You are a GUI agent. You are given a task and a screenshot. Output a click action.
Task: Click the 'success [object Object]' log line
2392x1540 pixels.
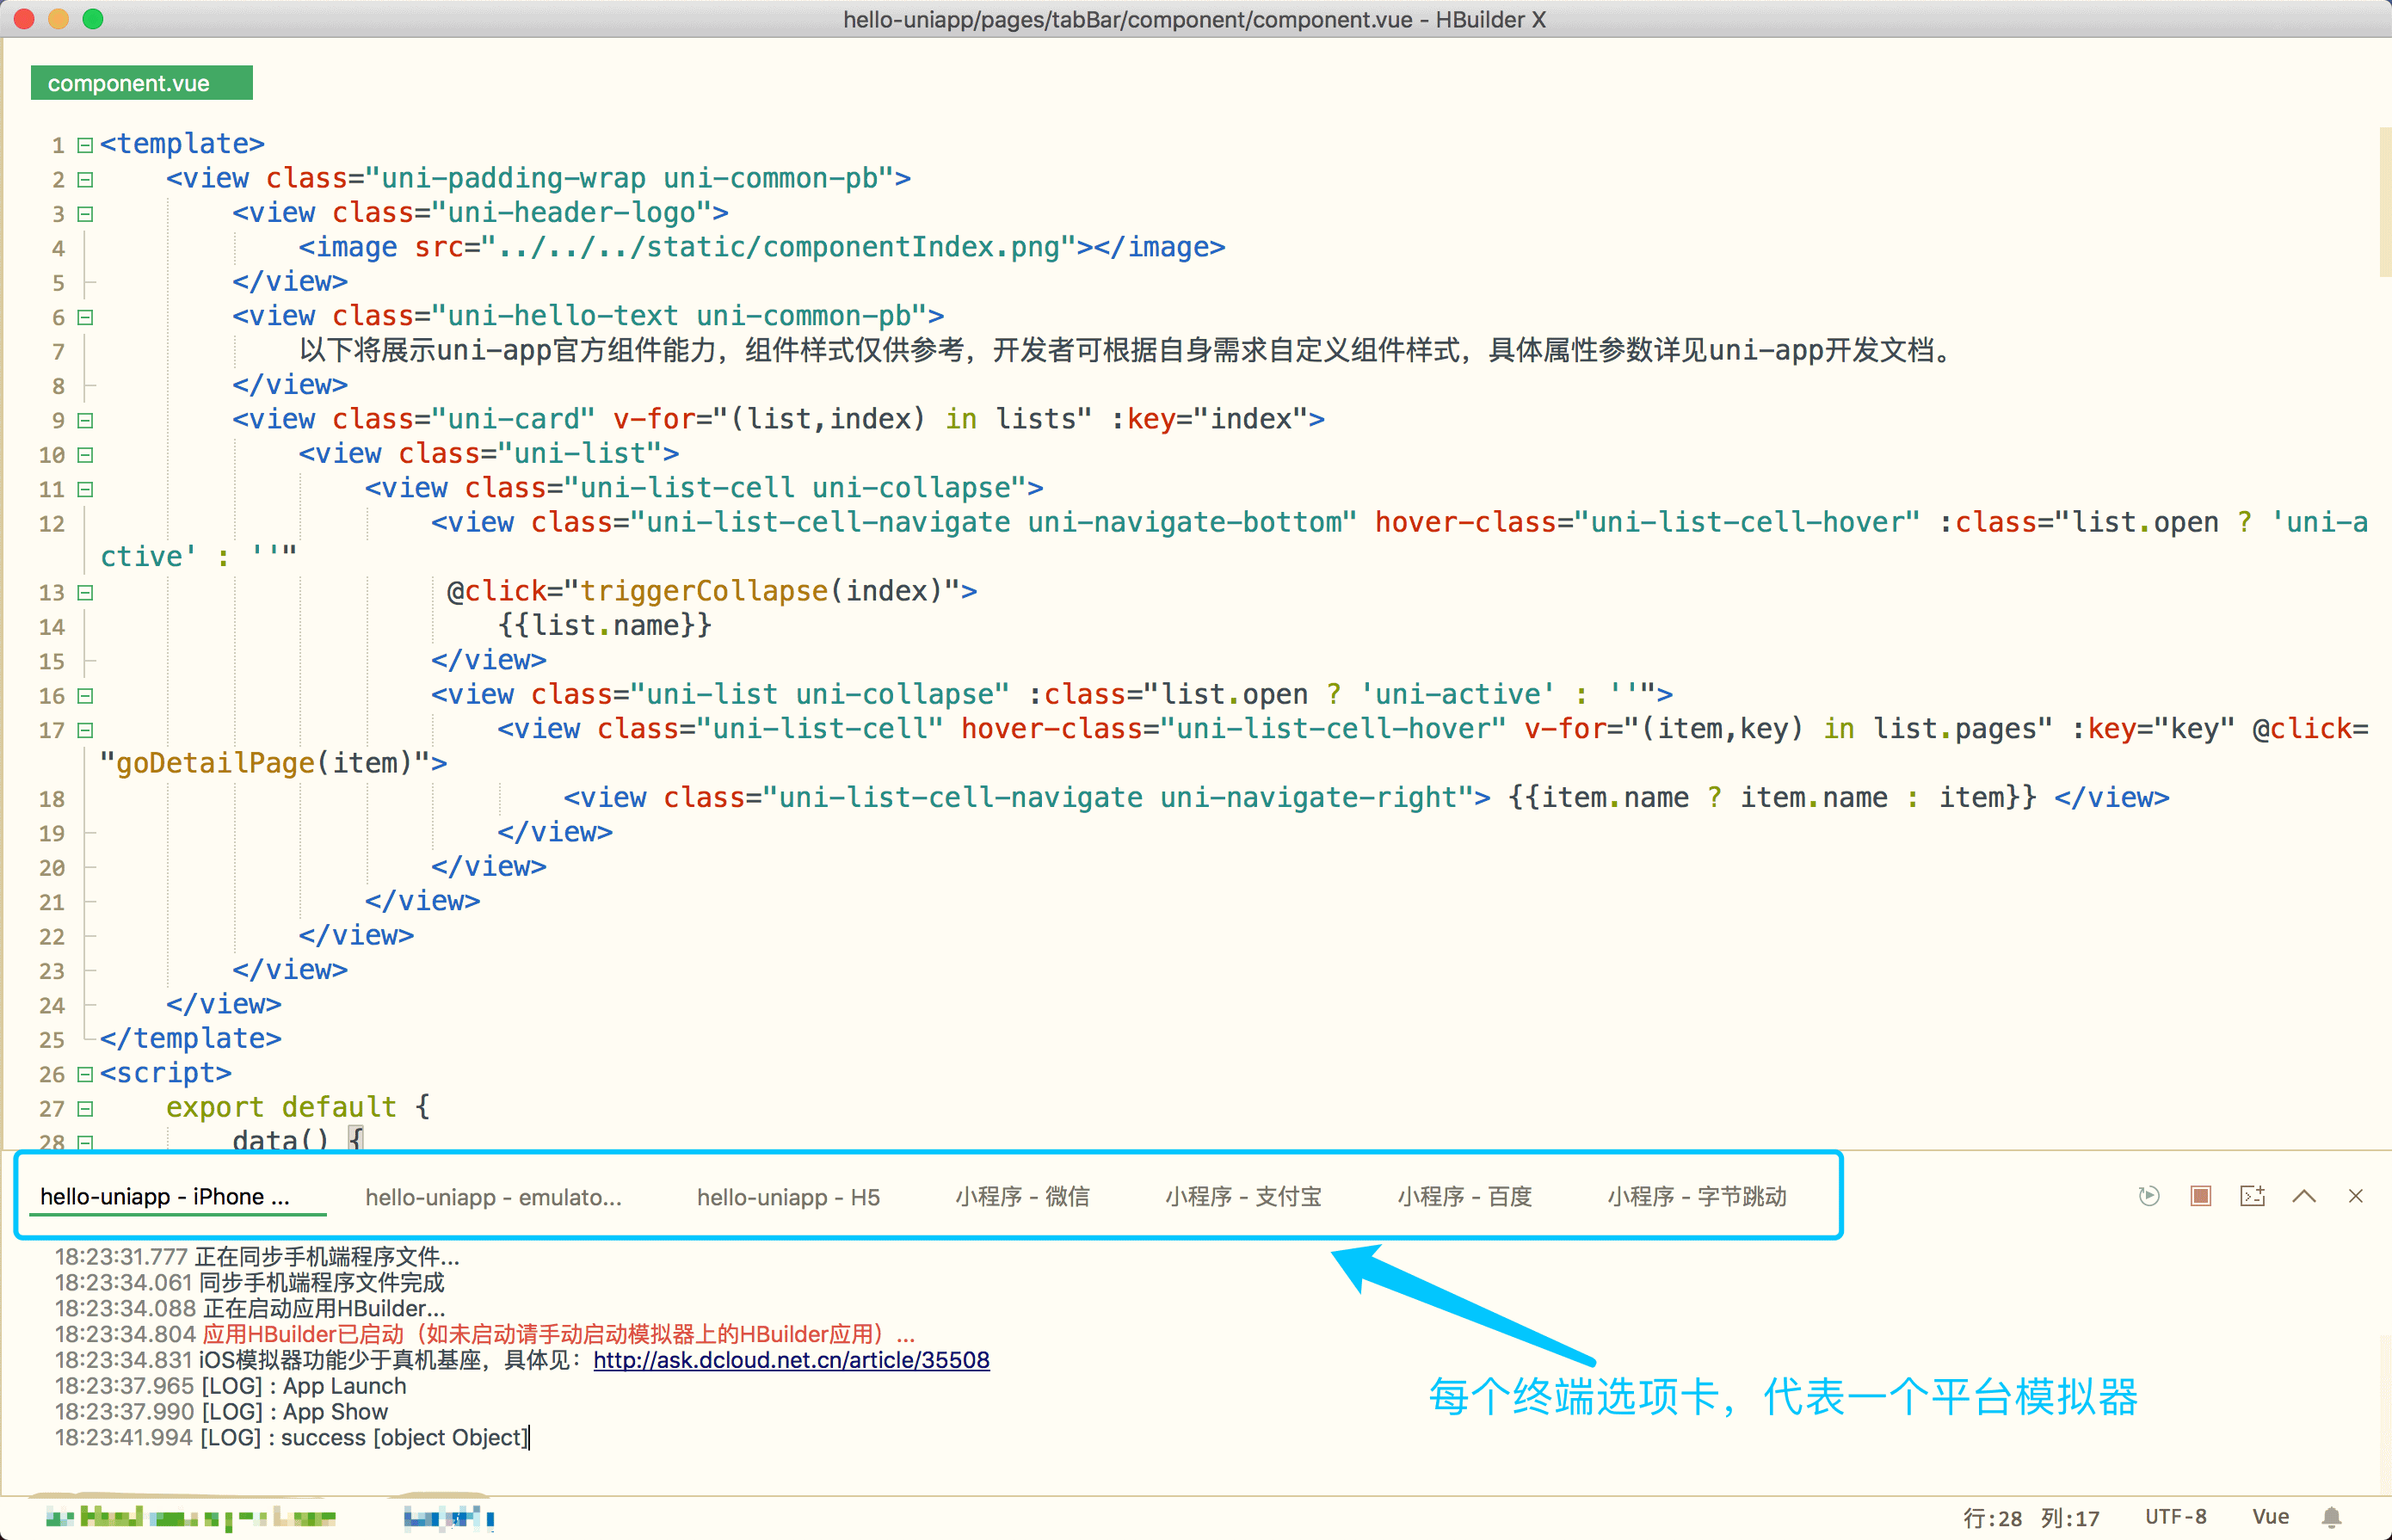click(x=404, y=1438)
